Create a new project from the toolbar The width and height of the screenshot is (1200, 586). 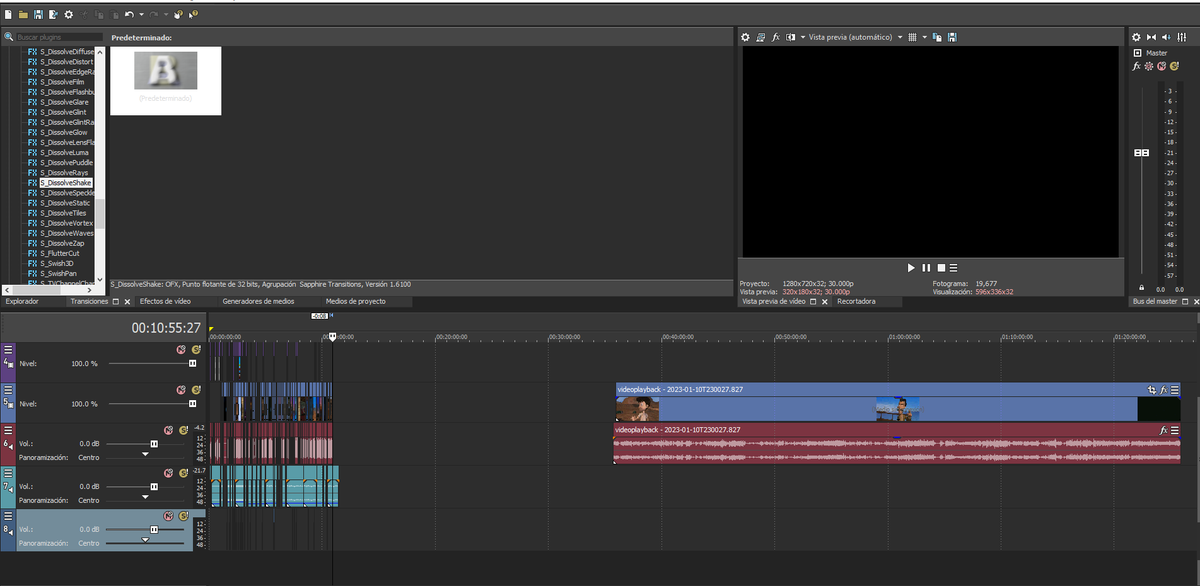pos(8,15)
